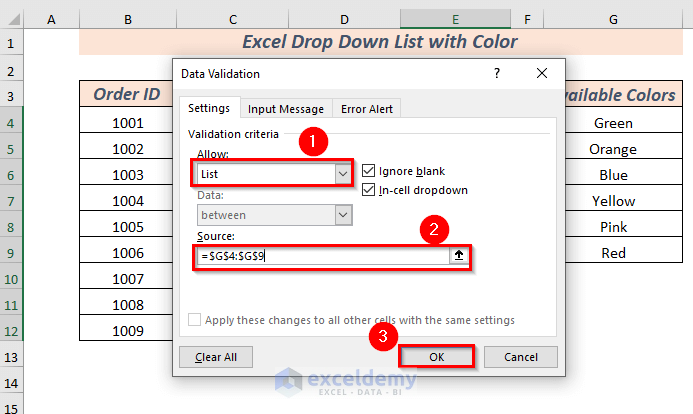The height and width of the screenshot is (414, 693).
Task: Select row 1 header
Action: pyautogui.click(x=11, y=43)
